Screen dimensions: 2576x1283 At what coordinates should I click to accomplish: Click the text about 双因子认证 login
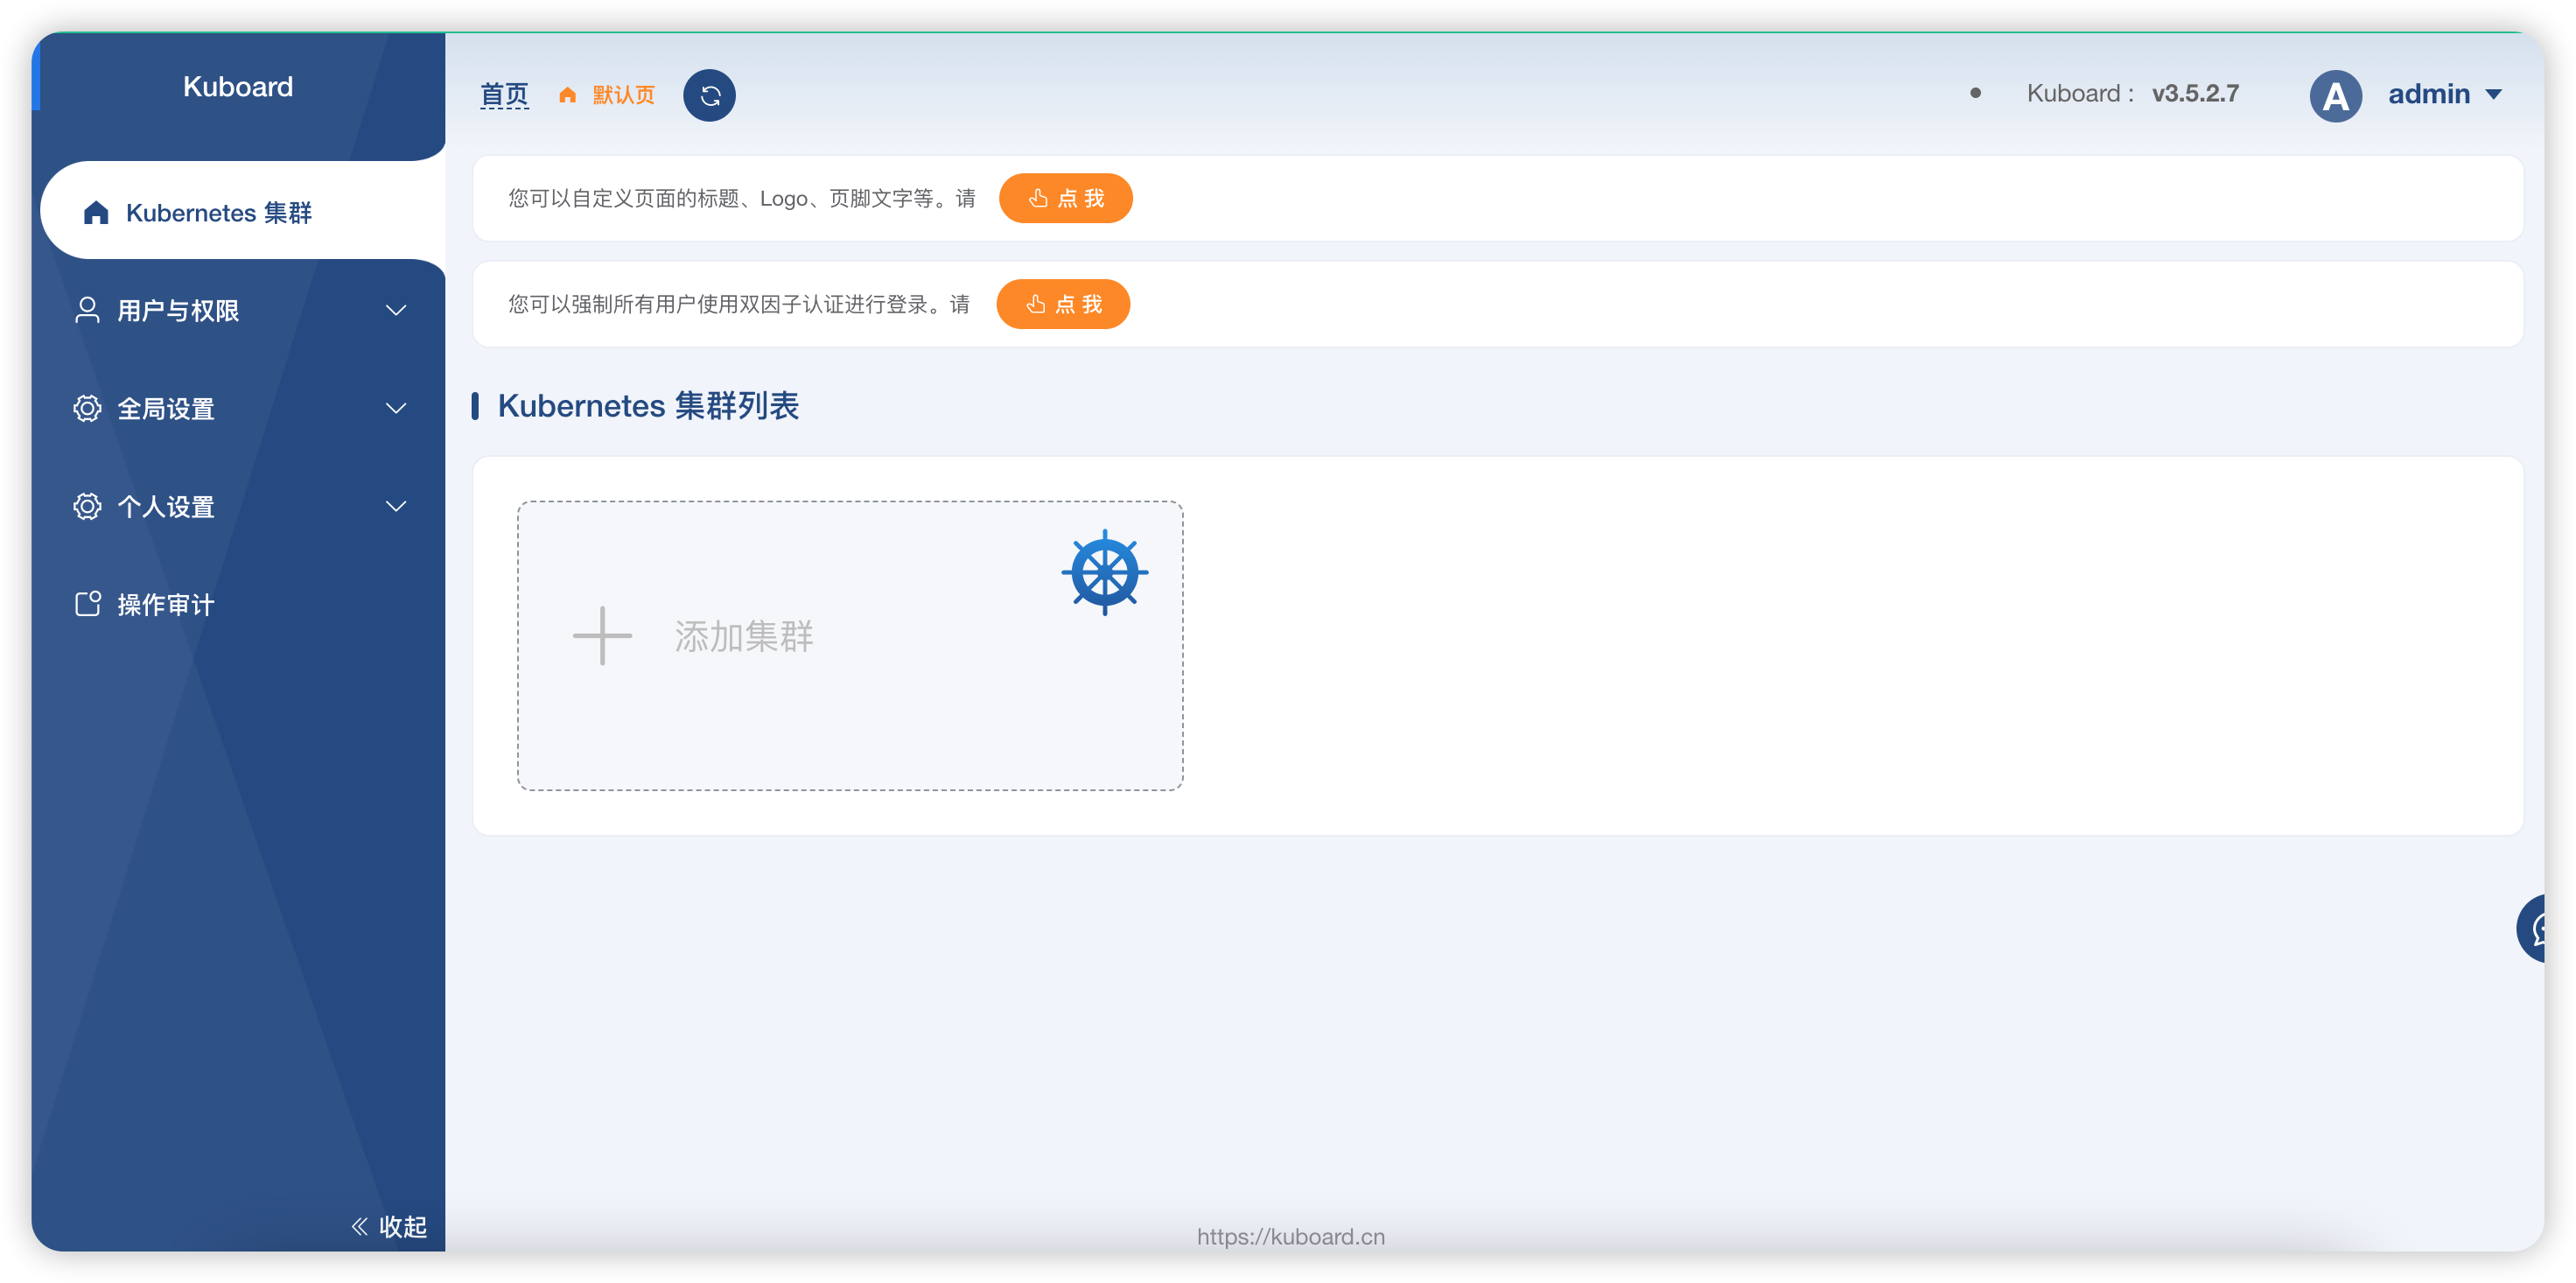click(739, 304)
